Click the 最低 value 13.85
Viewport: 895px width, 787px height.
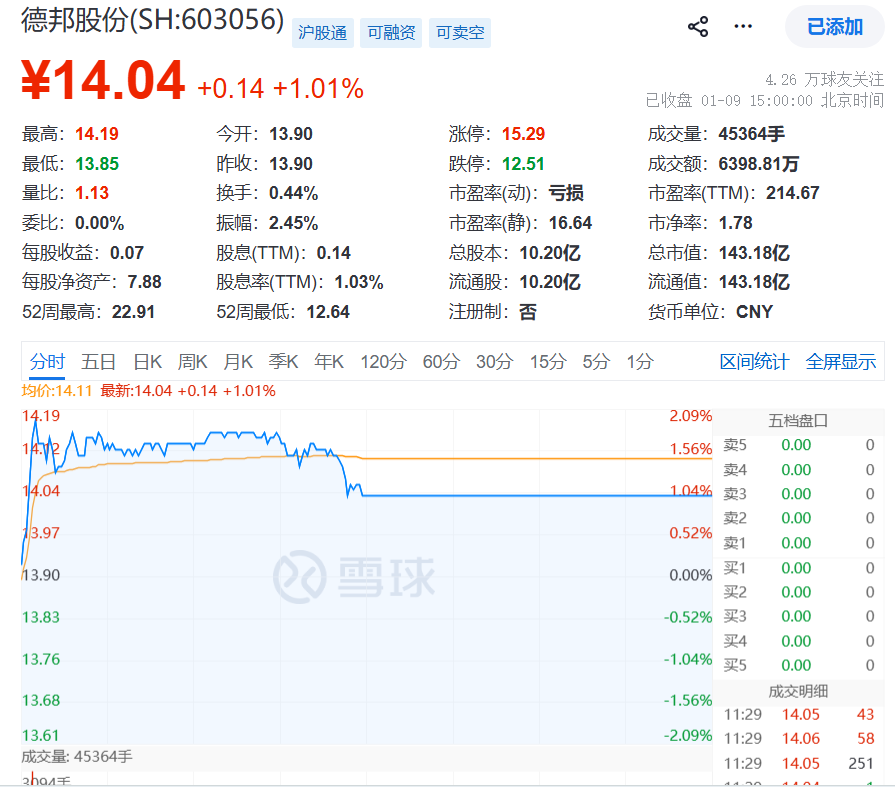(x=97, y=164)
